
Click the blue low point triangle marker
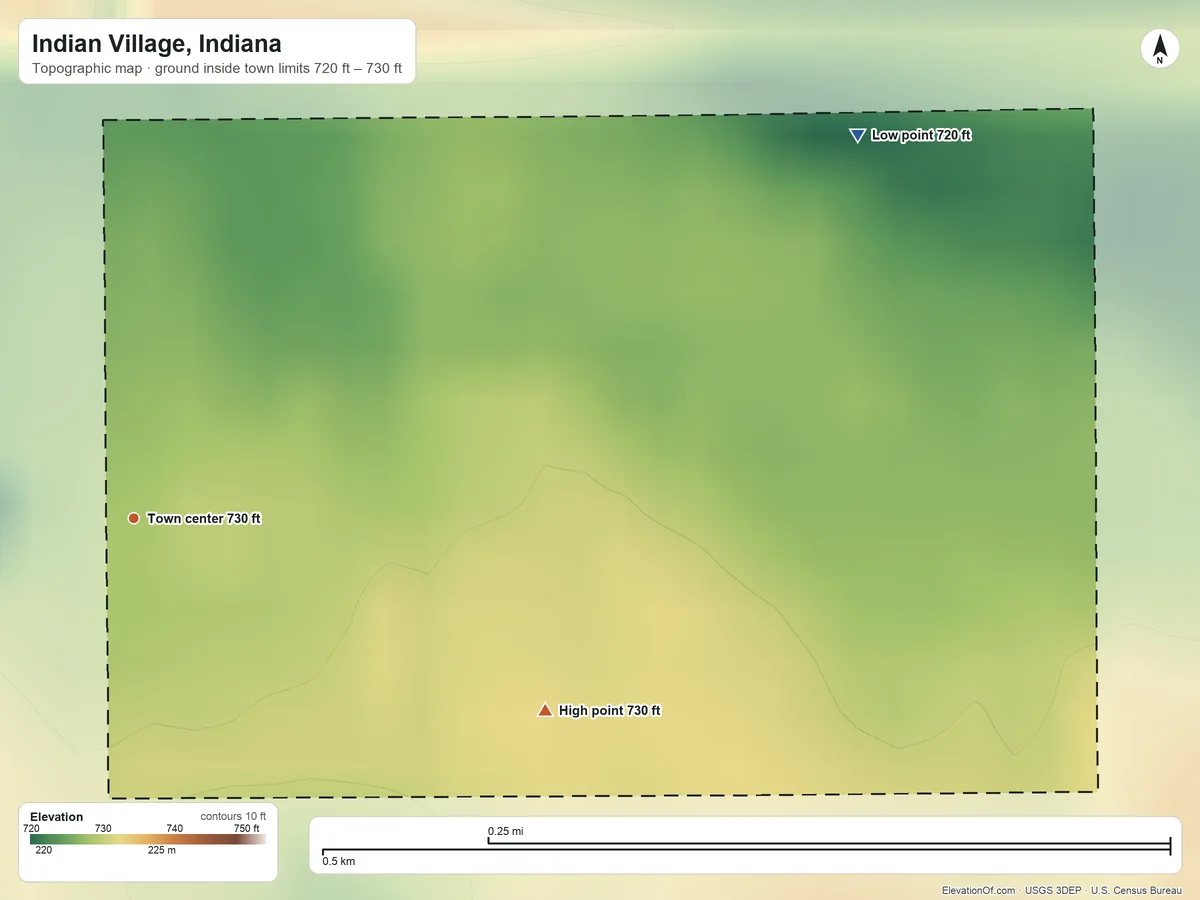pyautogui.click(x=857, y=136)
